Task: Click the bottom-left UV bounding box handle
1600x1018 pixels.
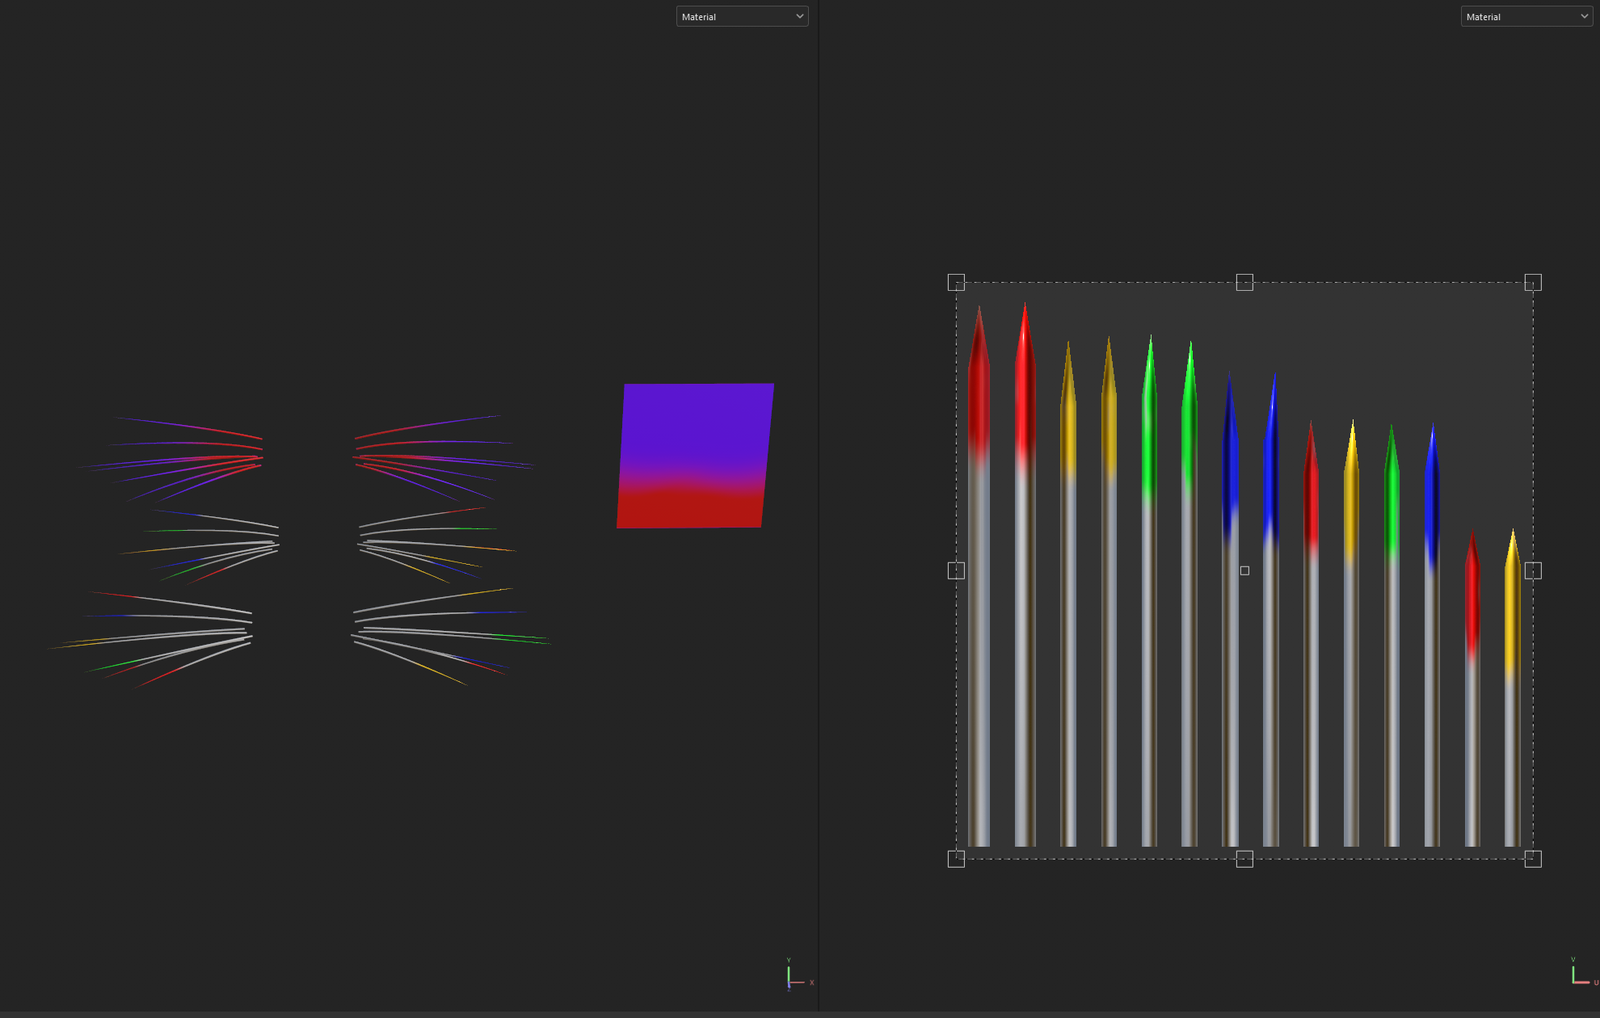Action: pos(956,858)
